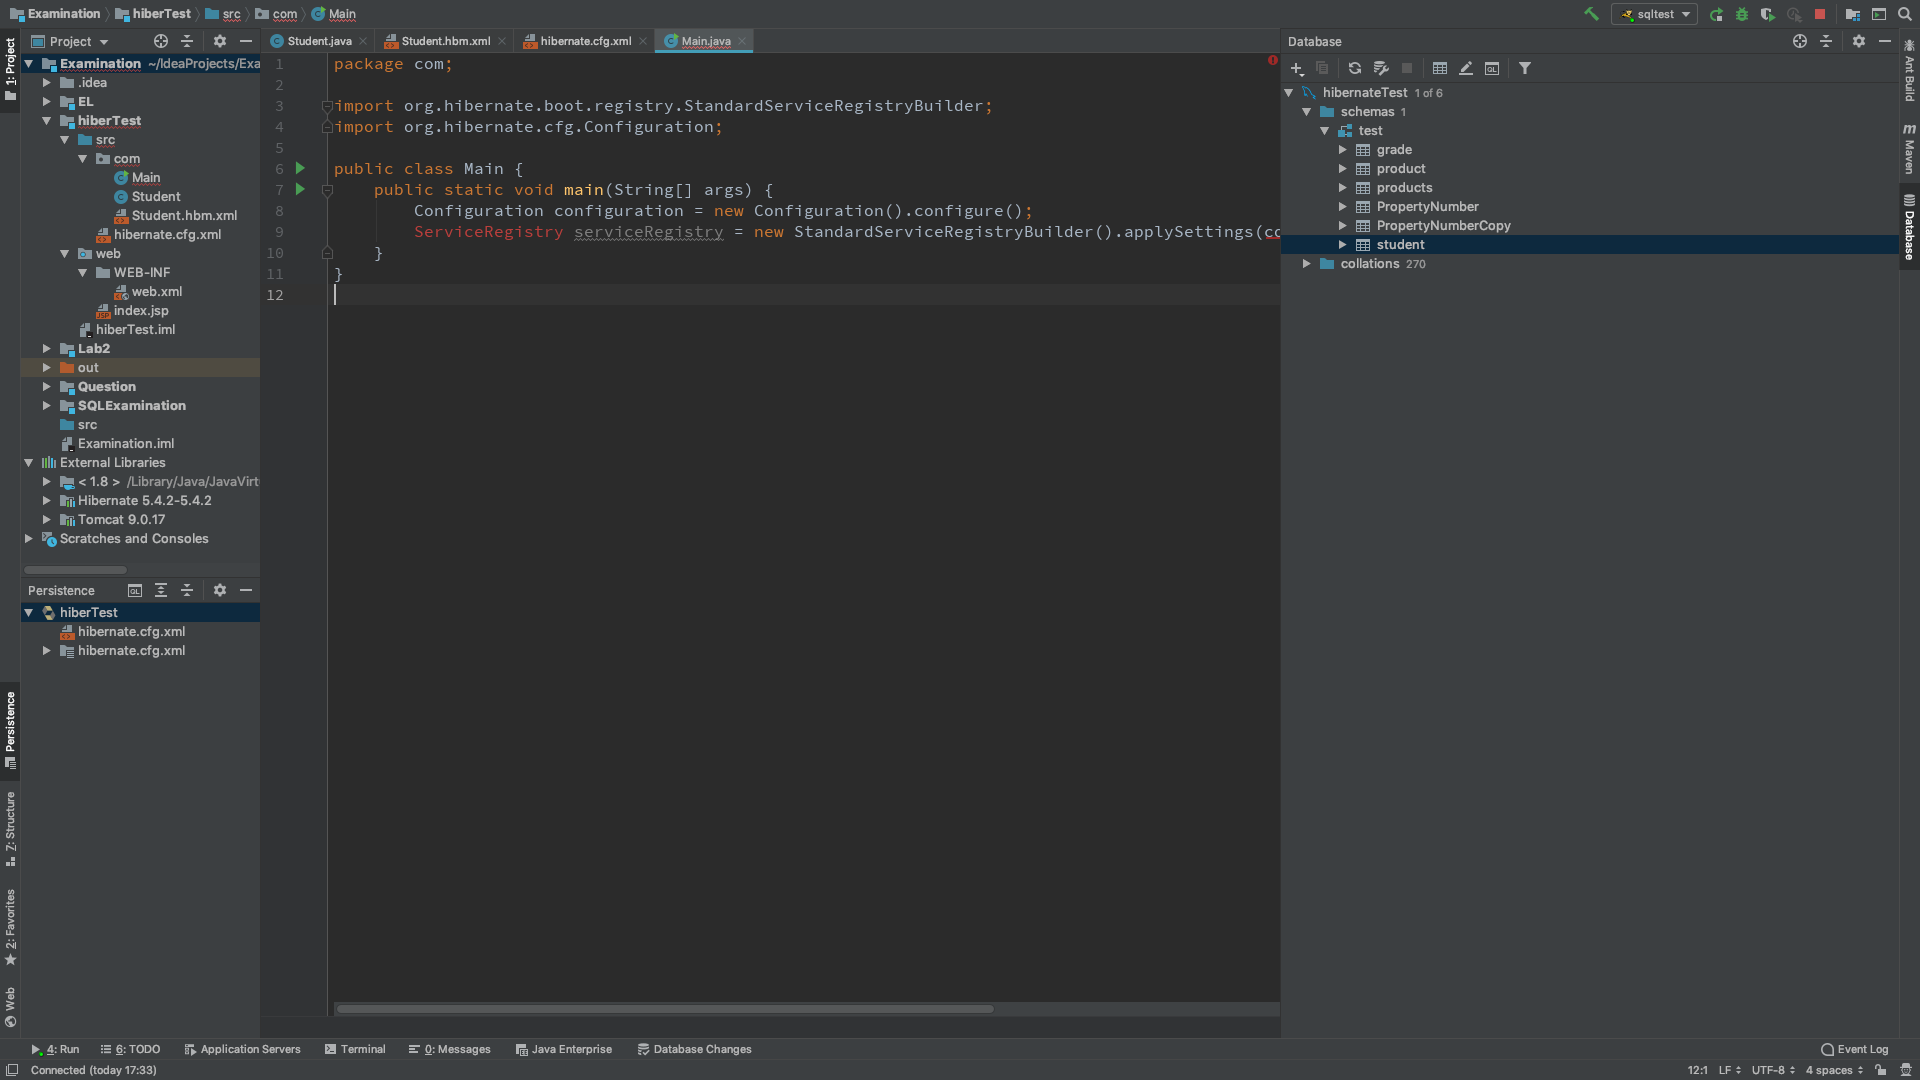Switch to the hibernate.cfg.xml editor tab
Image resolution: width=1920 pixels, height=1080 pixels.
[x=585, y=41]
